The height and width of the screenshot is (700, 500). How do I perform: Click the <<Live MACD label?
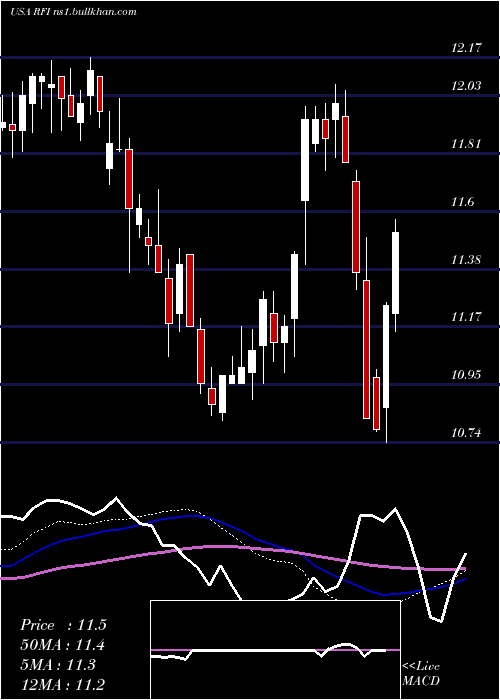click(421, 673)
